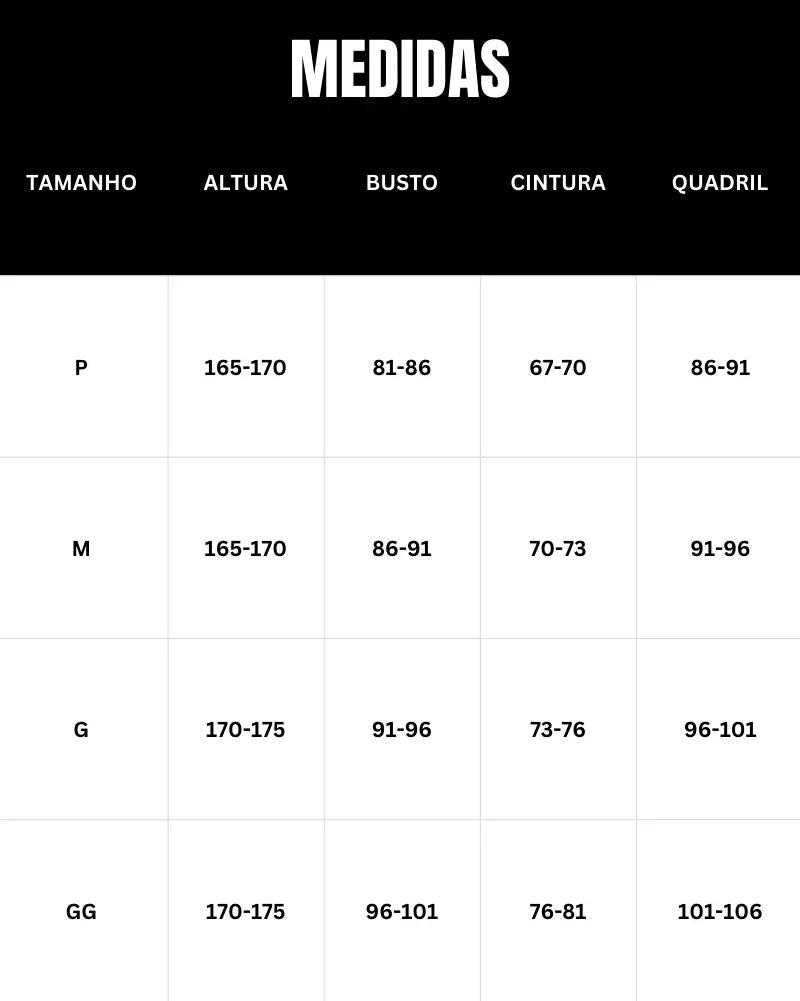This screenshot has height=1001, width=800.
Task: Click the 76-81 waist value
Action: point(558,912)
